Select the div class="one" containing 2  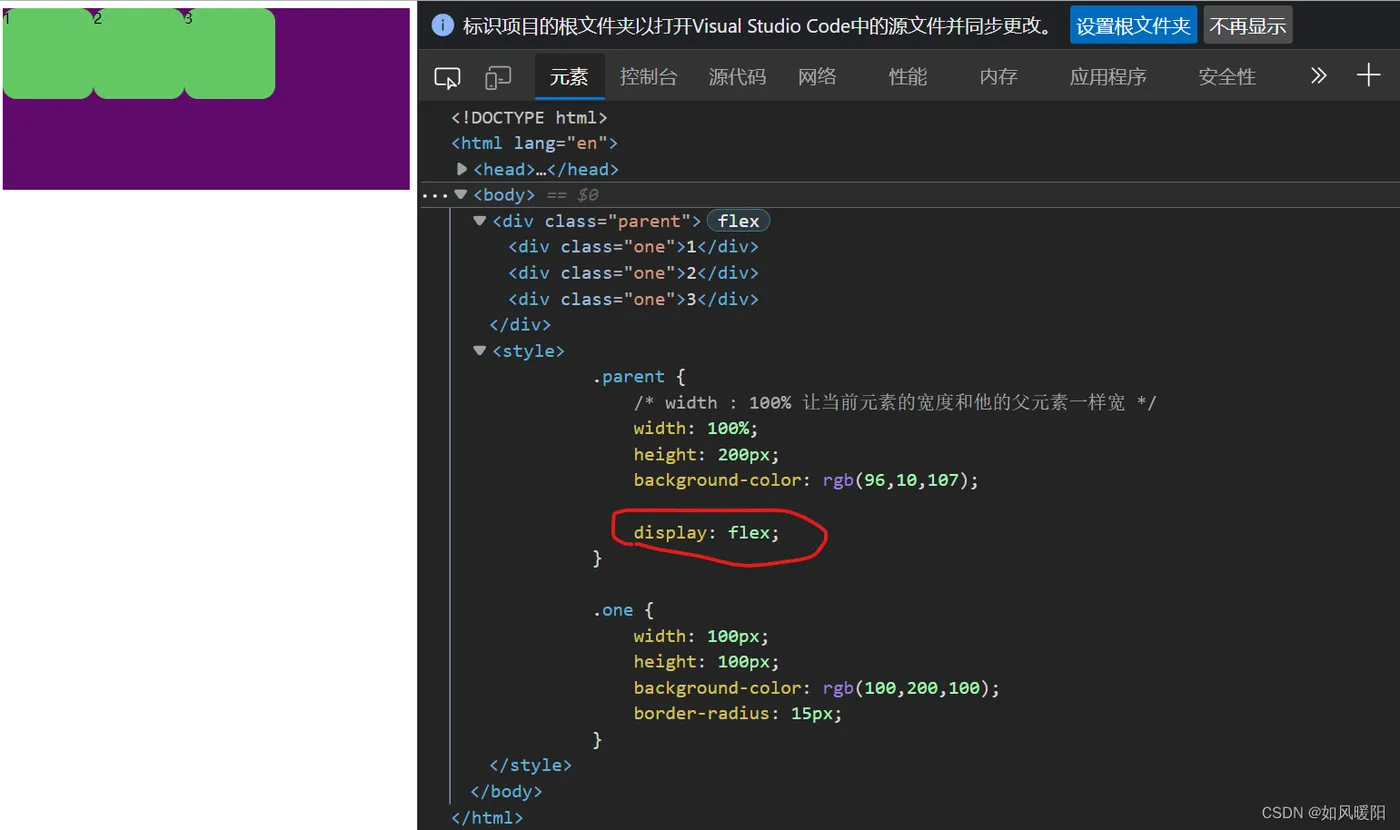tap(633, 273)
